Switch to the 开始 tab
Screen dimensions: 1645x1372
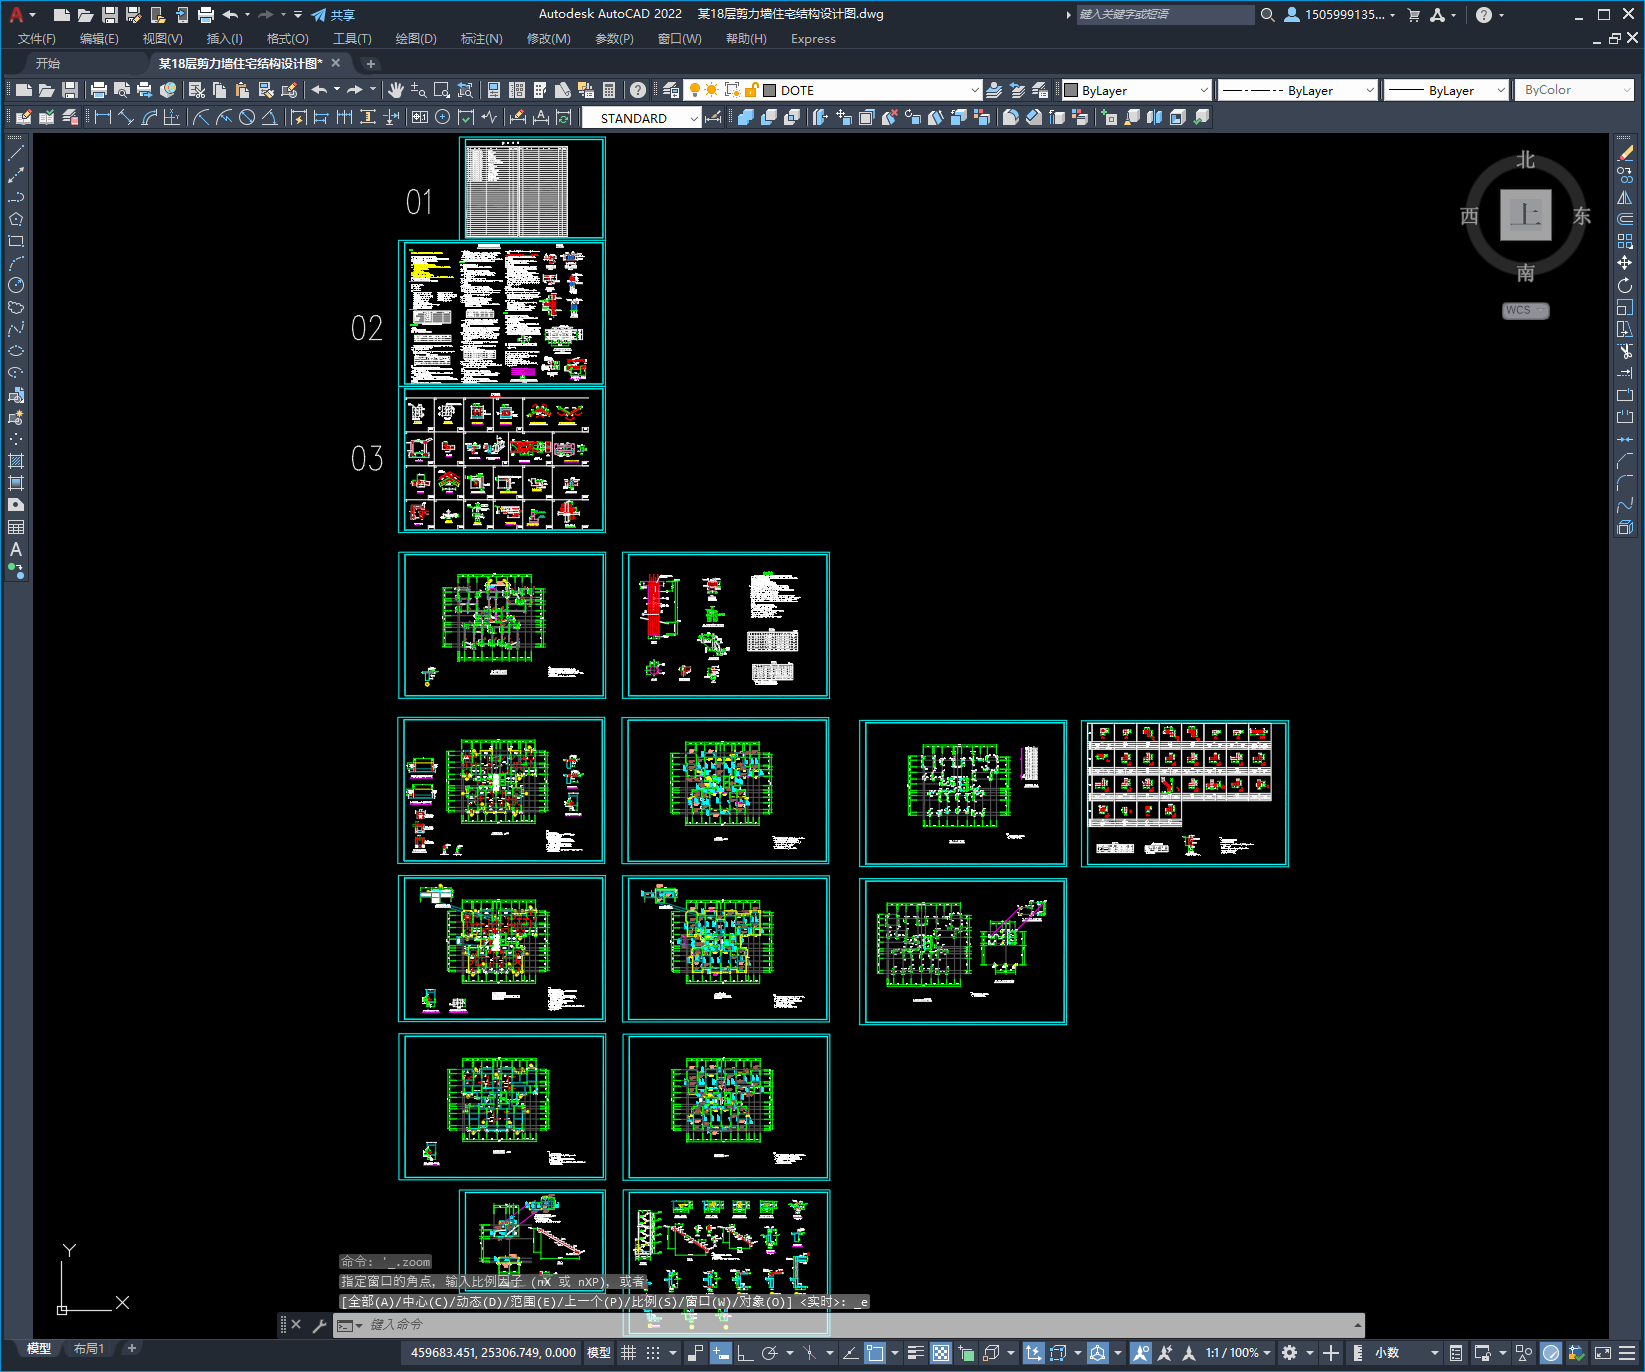pyautogui.click(x=48, y=63)
